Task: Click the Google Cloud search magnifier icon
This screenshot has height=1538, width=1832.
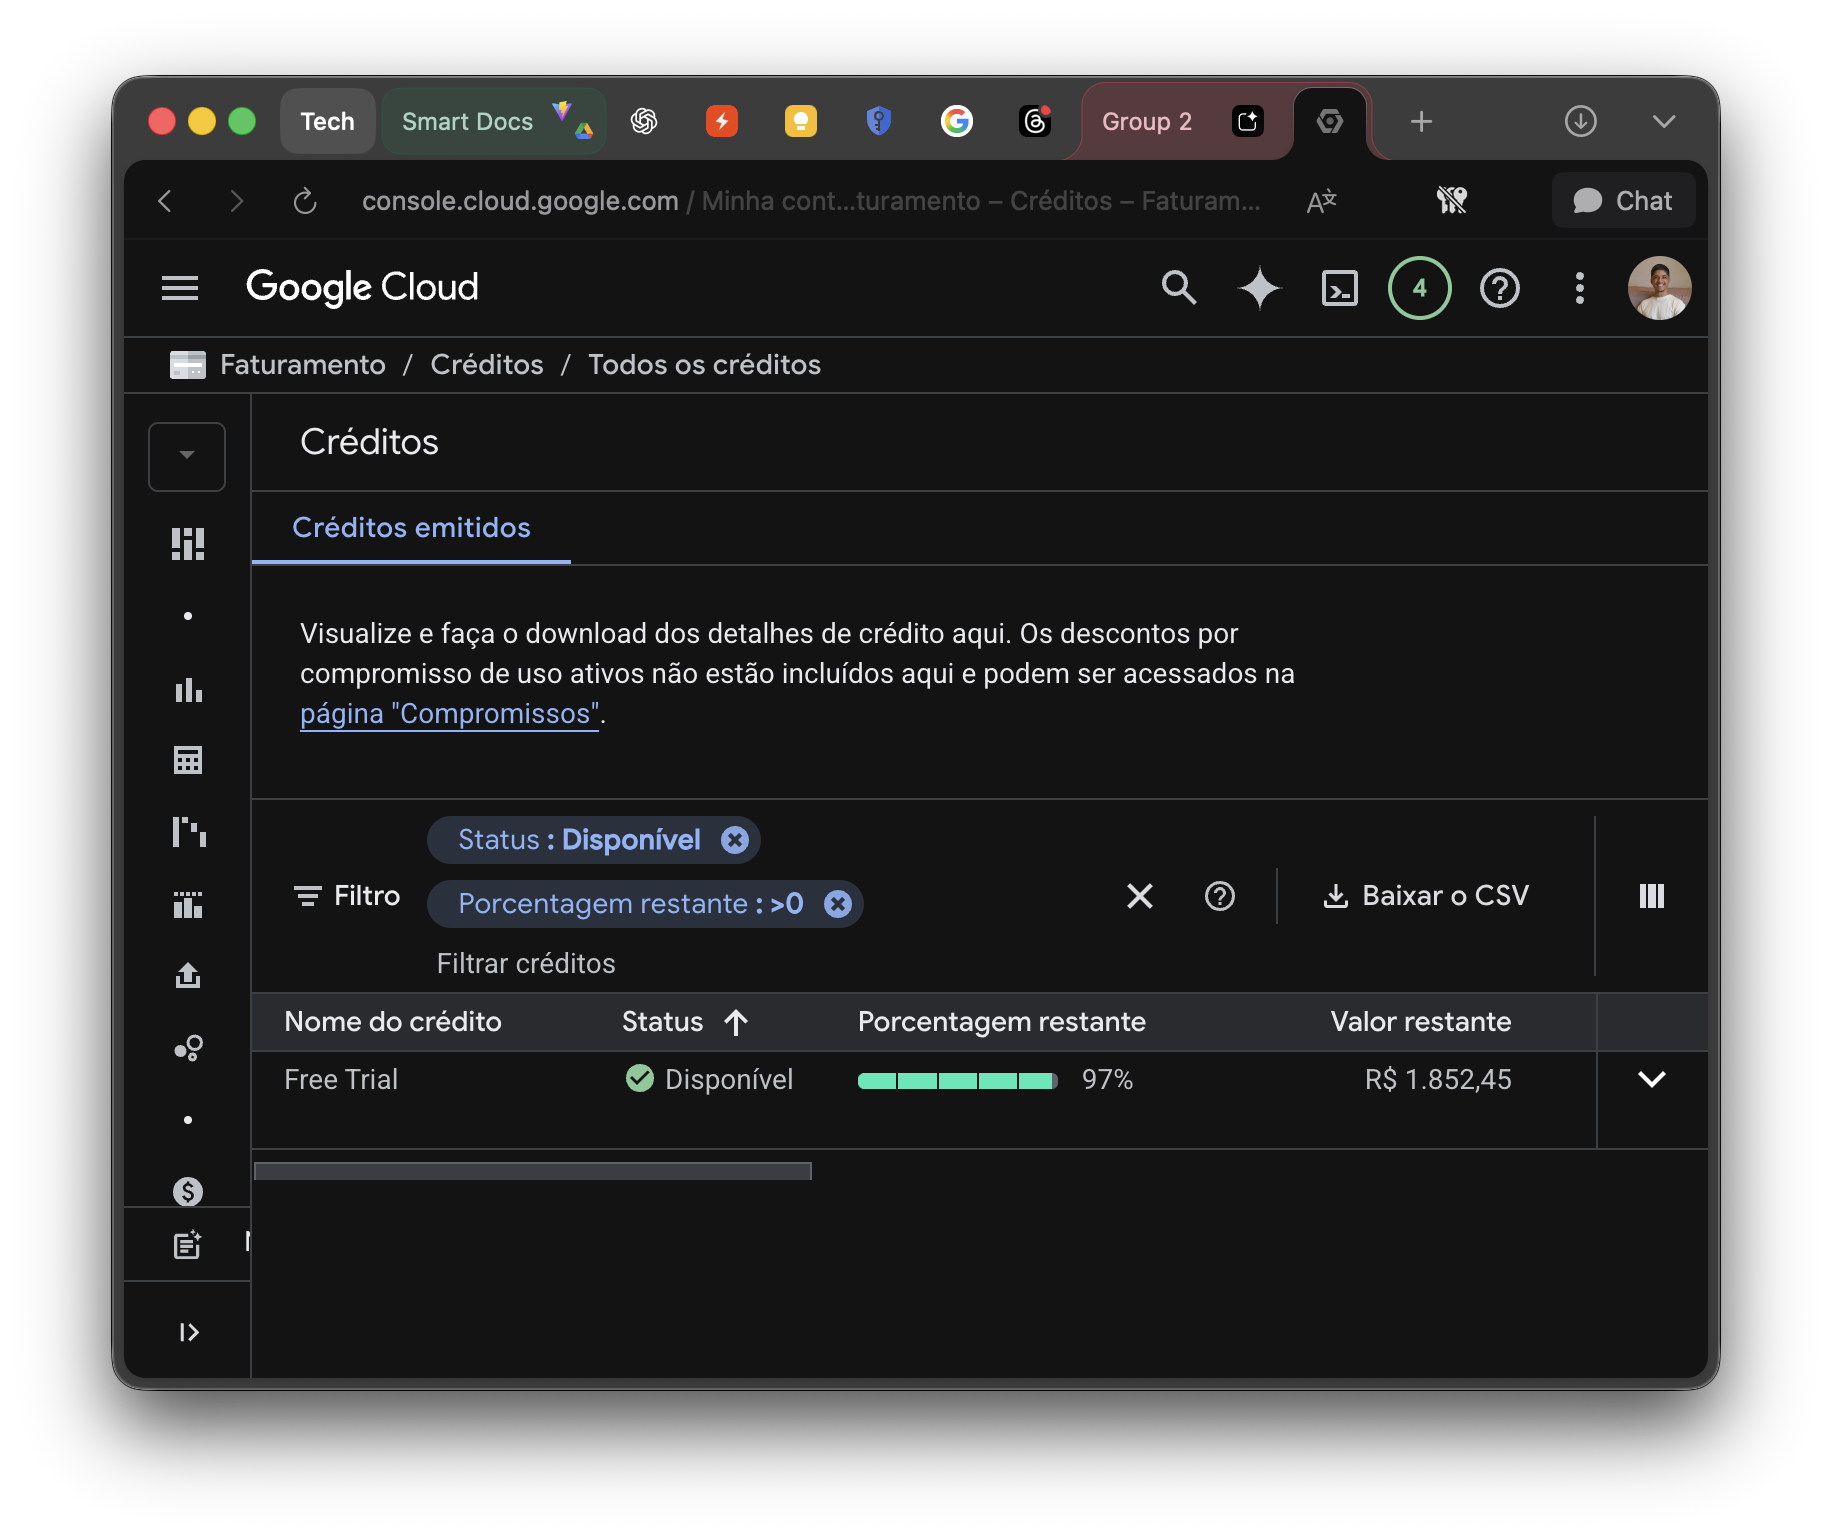Action: click(1179, 288)
